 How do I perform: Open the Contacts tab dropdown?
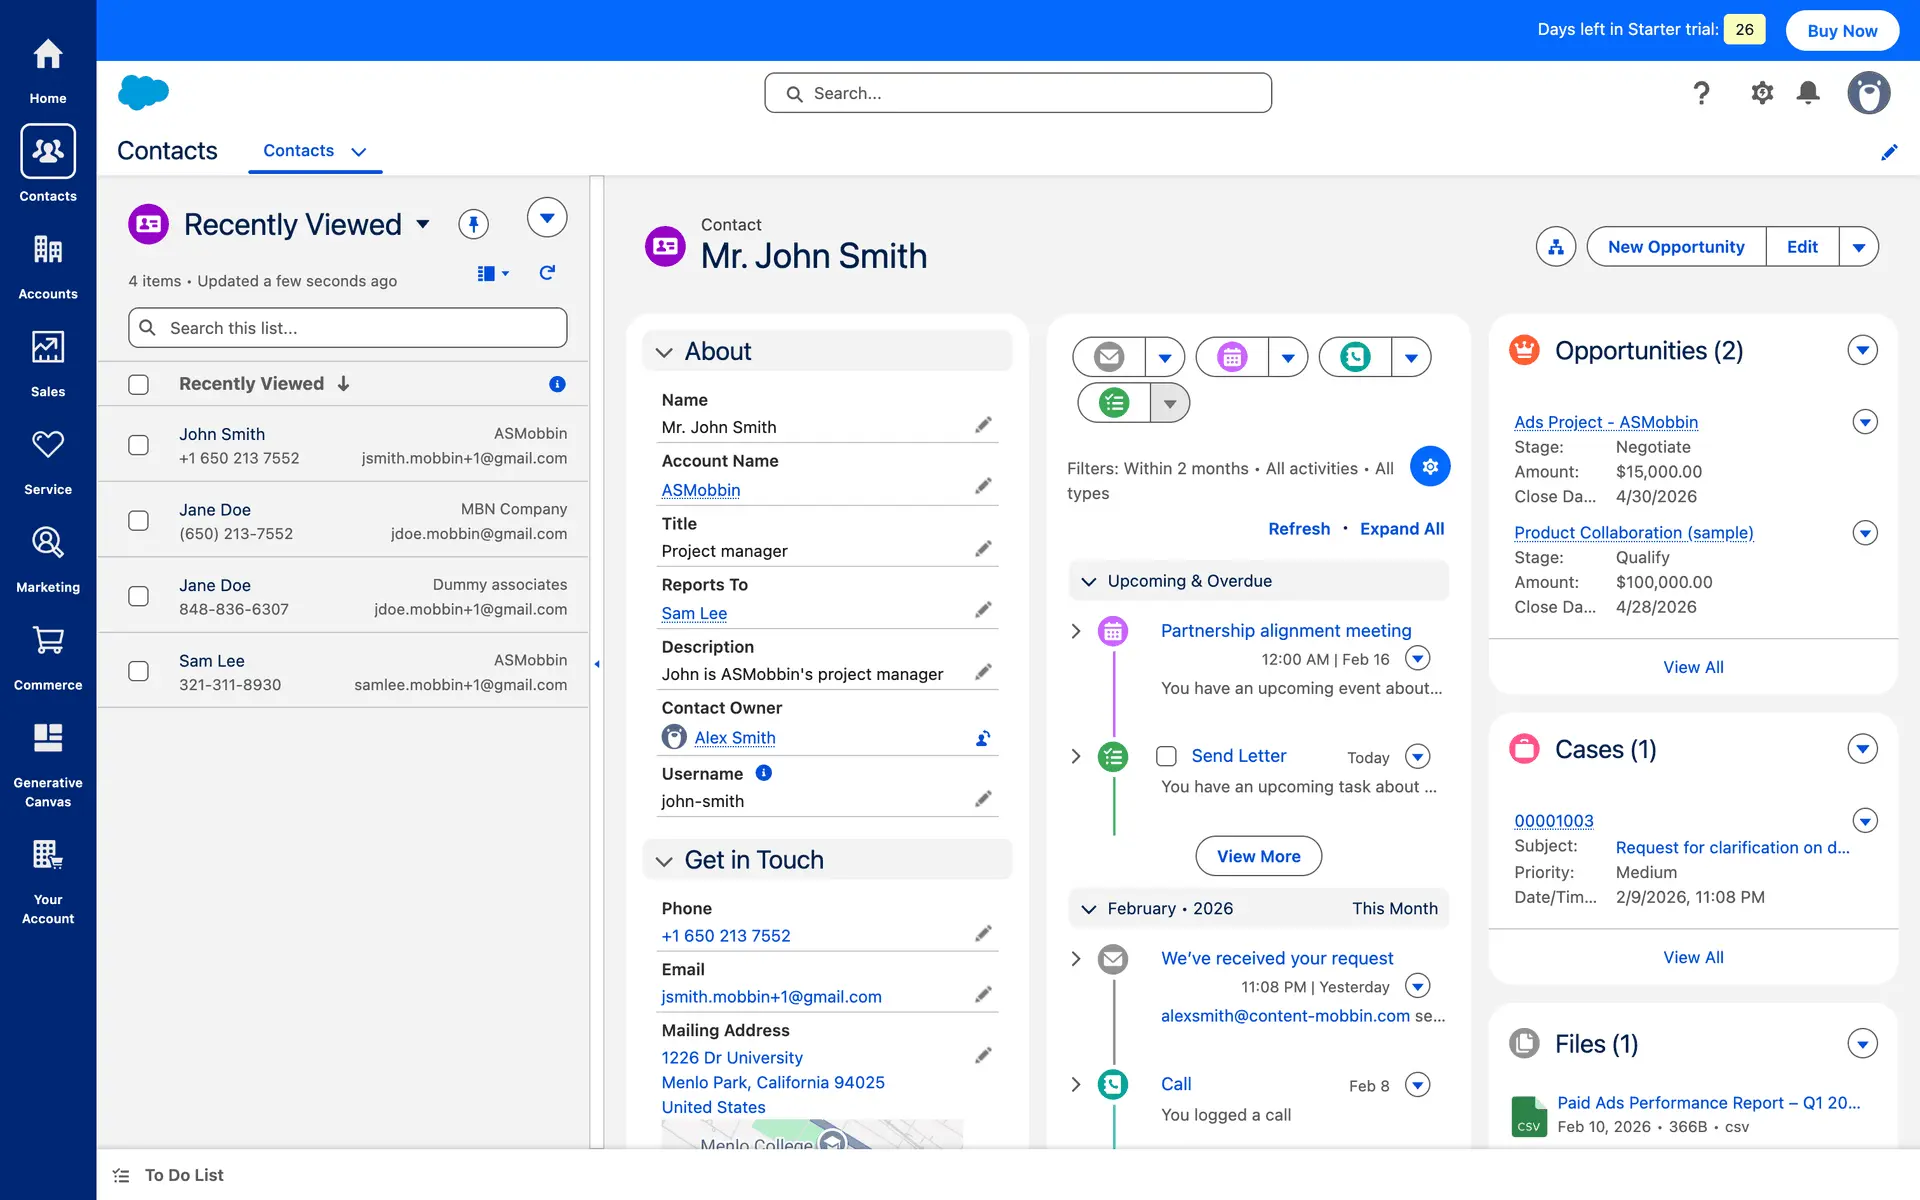coord(359,152)
